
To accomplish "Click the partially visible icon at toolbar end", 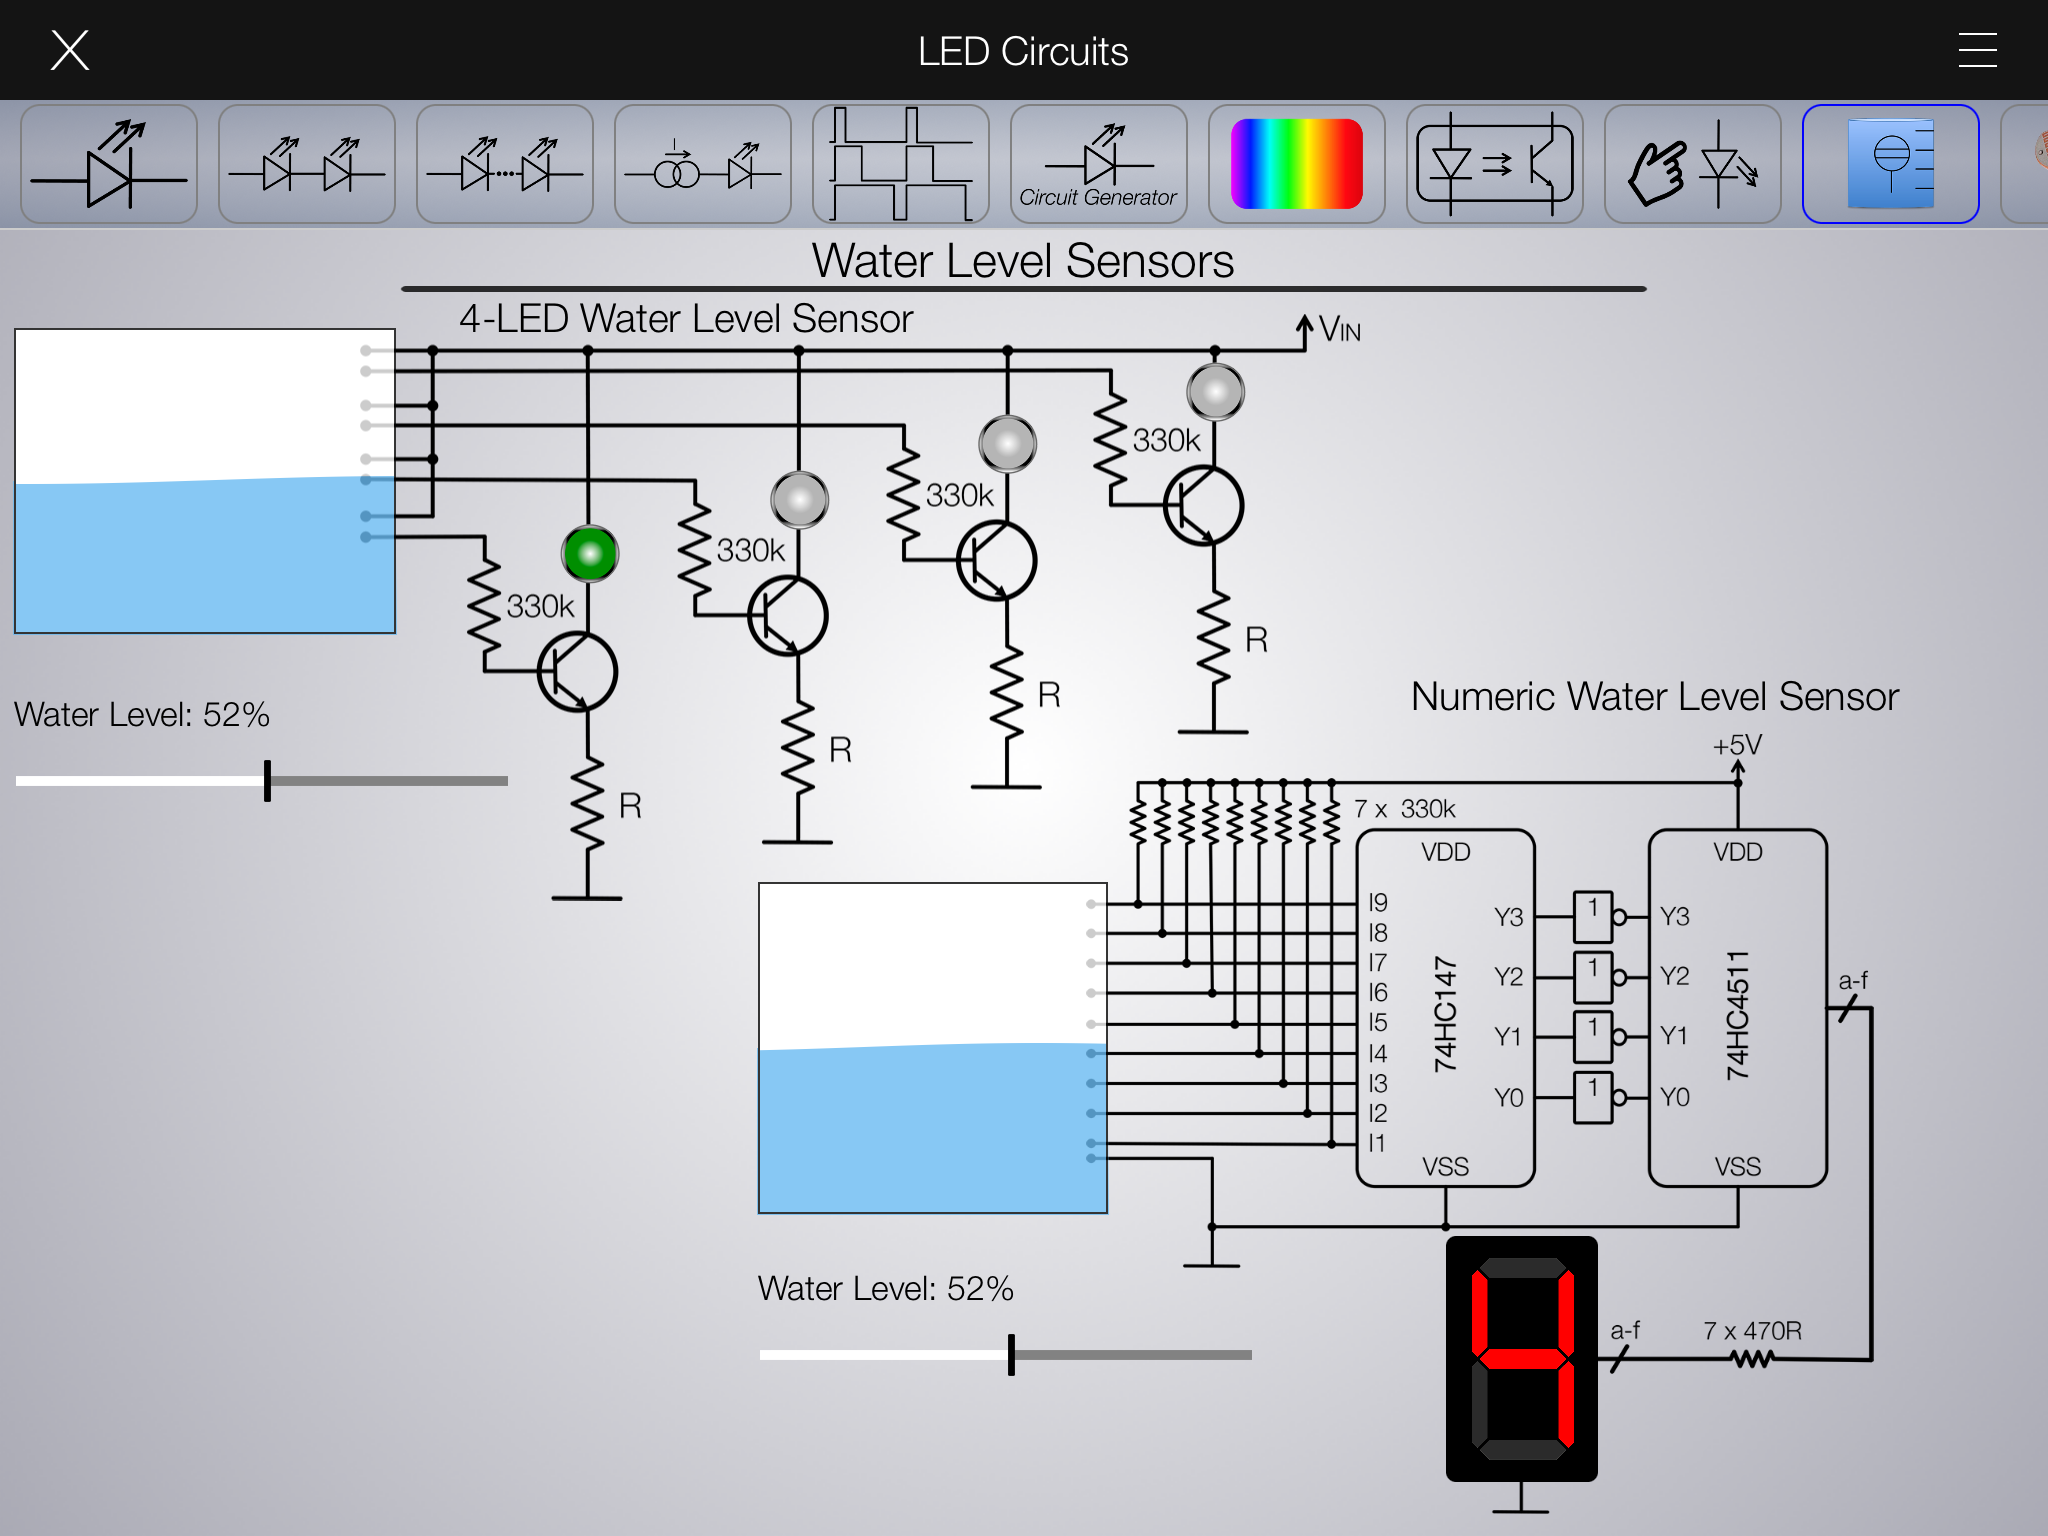I will 2030,164.
